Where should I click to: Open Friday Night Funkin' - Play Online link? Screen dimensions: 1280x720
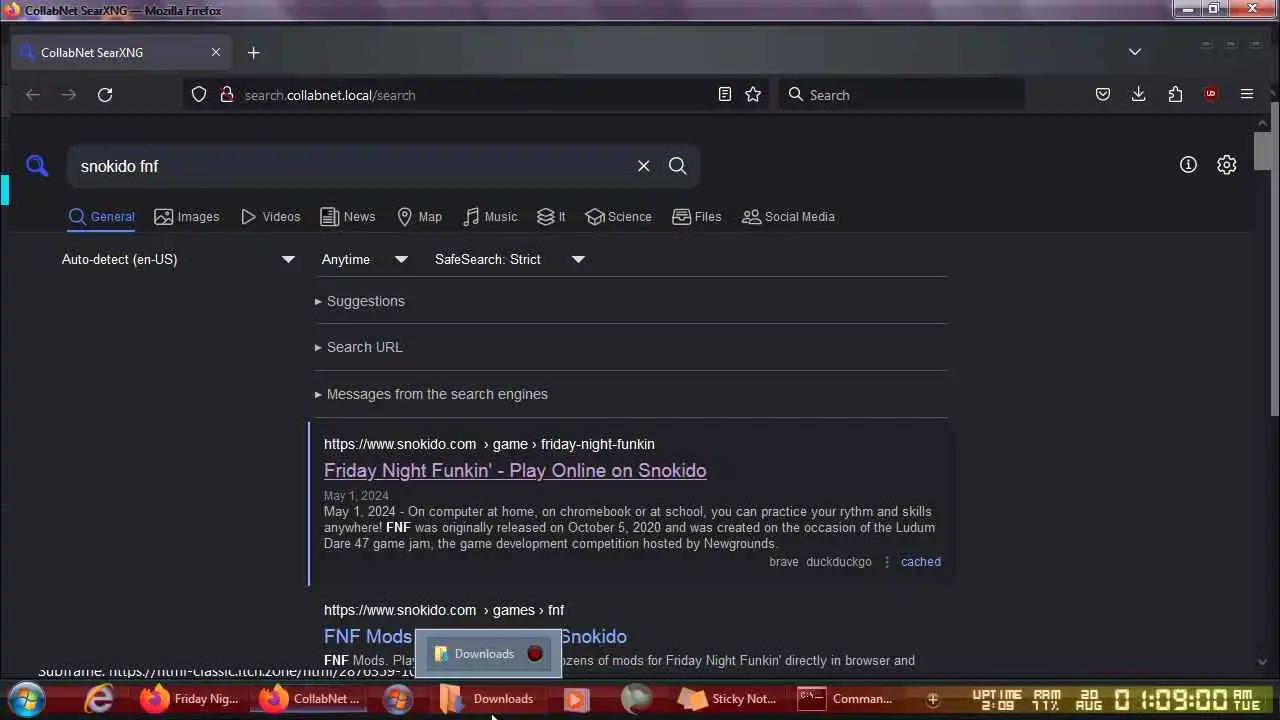tap(515, 471)
